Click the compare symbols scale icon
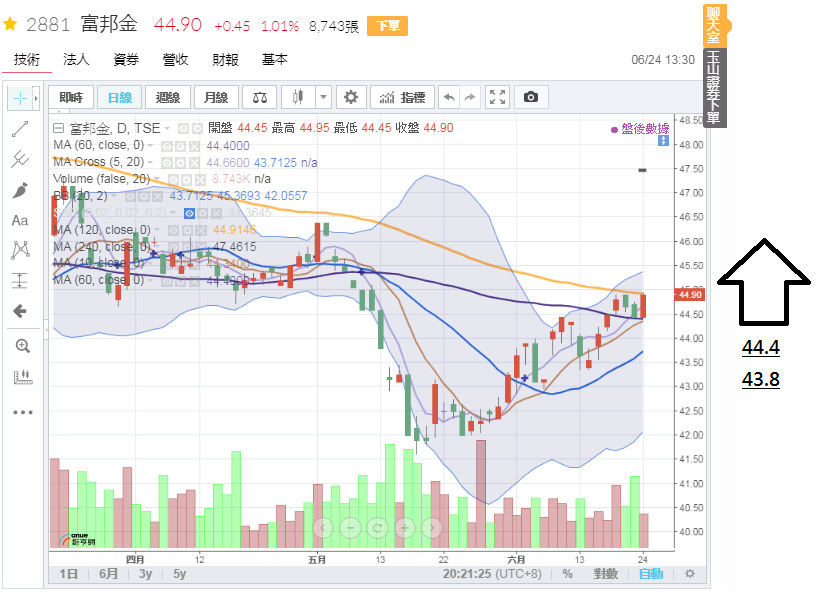Viewport: 830px width, 600px height. pyautogui.click(x=260, y=97)
